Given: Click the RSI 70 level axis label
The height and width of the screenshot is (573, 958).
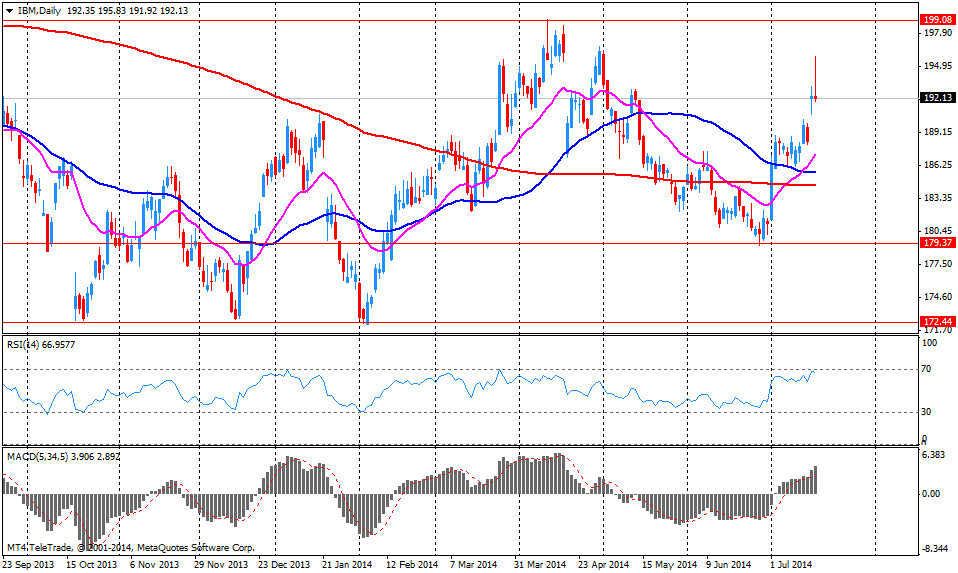Looking at the screenshot, I should pos(927,369).
